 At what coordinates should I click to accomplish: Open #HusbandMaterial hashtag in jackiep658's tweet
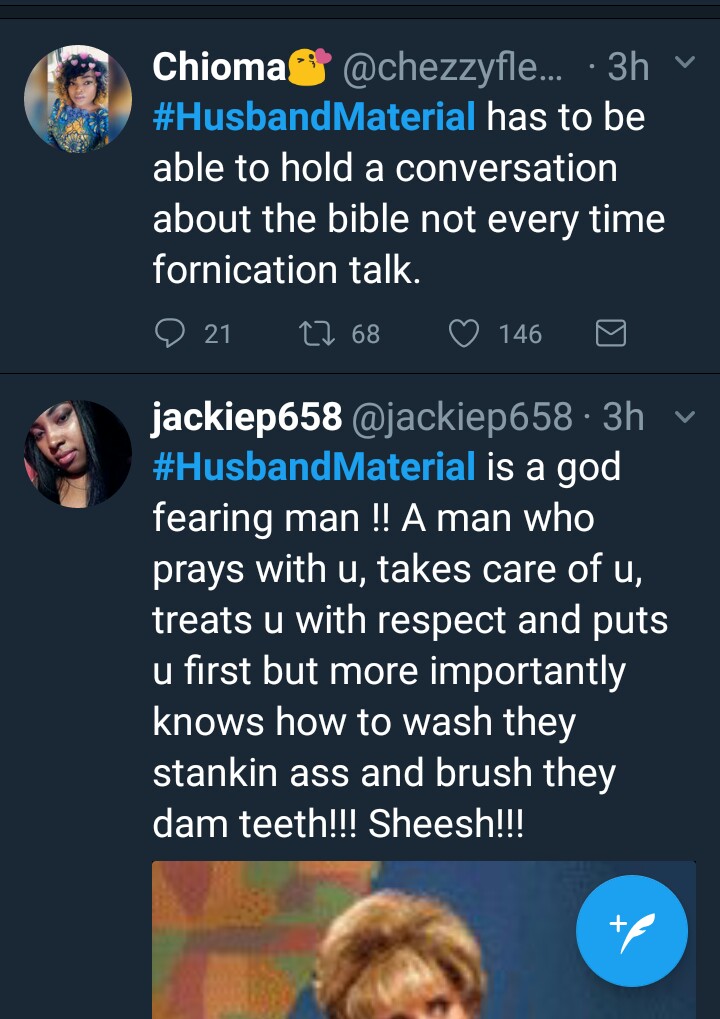pos(314,467)
